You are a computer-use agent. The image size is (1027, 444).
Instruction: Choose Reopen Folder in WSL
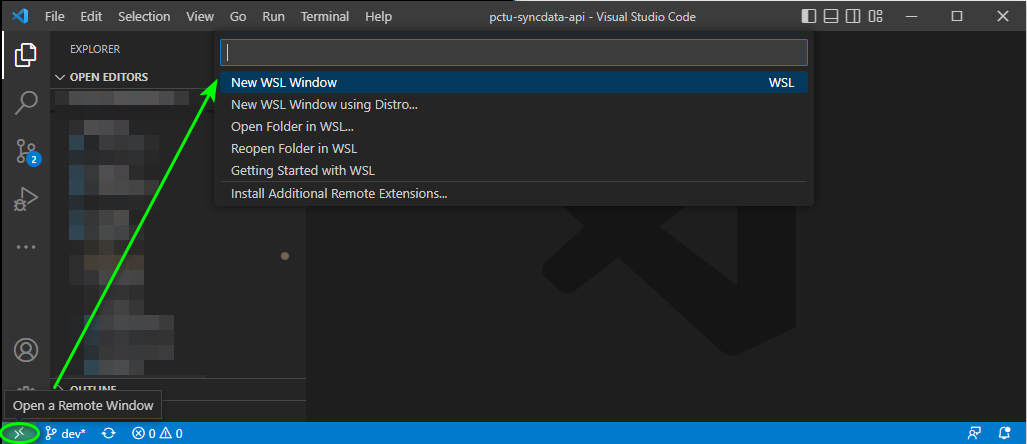pyautogui.click(x=514, y=149)
